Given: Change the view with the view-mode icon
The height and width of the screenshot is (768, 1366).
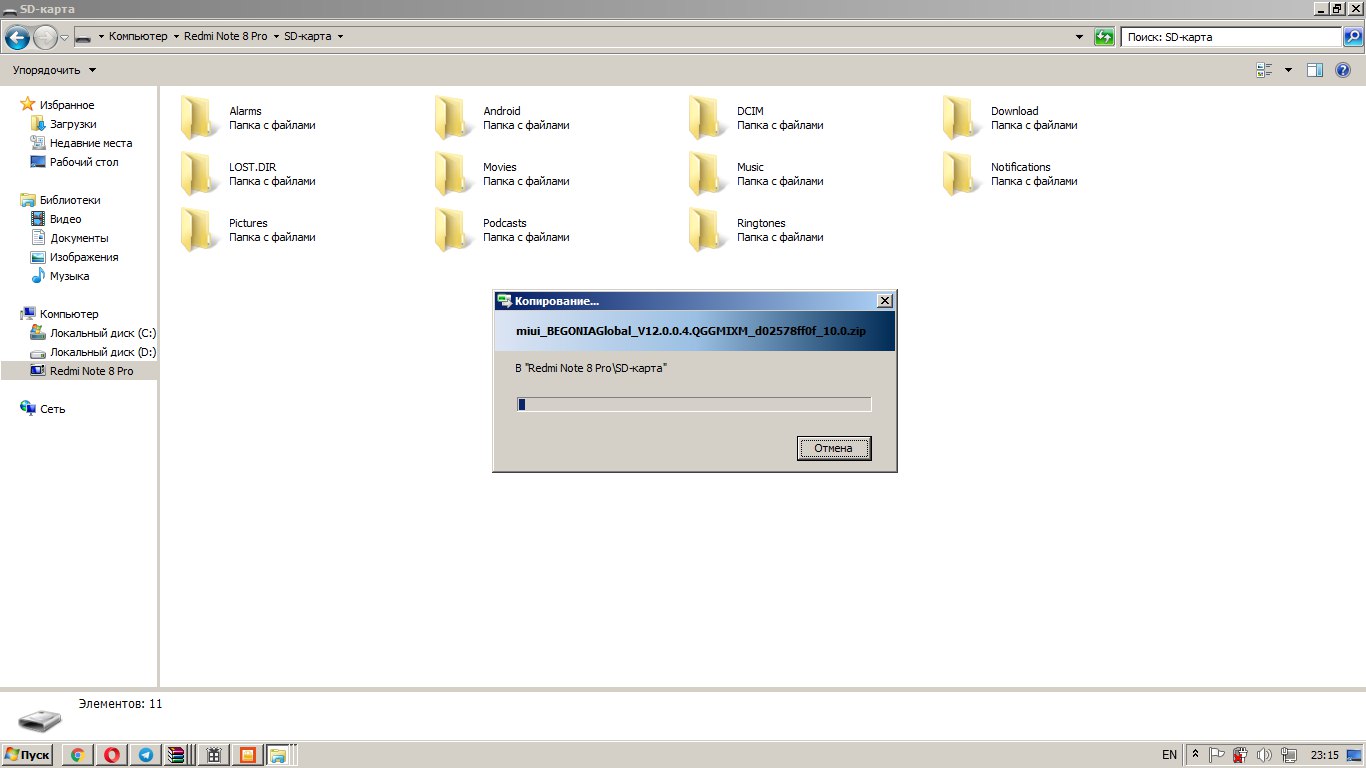Looking at the screenshot, I should (1264, 70).
